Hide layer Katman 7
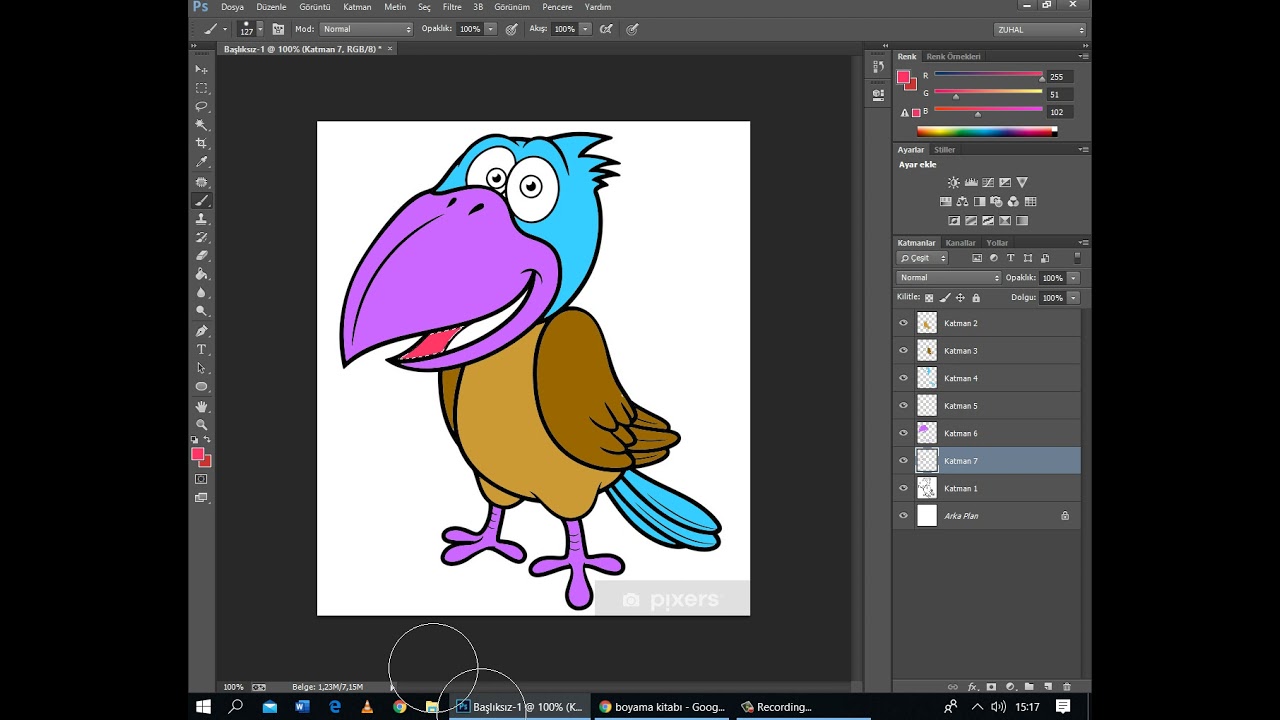The height and width of the screenshot is (720, 1280). click(x=903, y=461)
